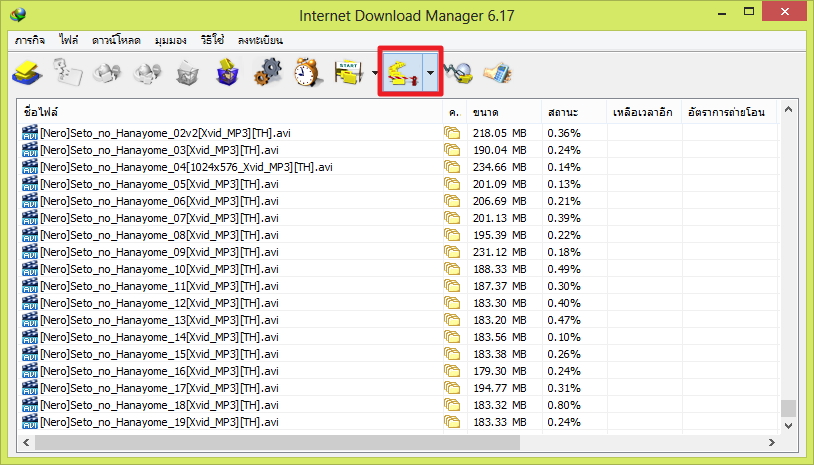The image size is (814, 465).
Task: Click the queue folder icon of Hanayome_18 row
Action: pyautogui.click(x=452, y=405)
